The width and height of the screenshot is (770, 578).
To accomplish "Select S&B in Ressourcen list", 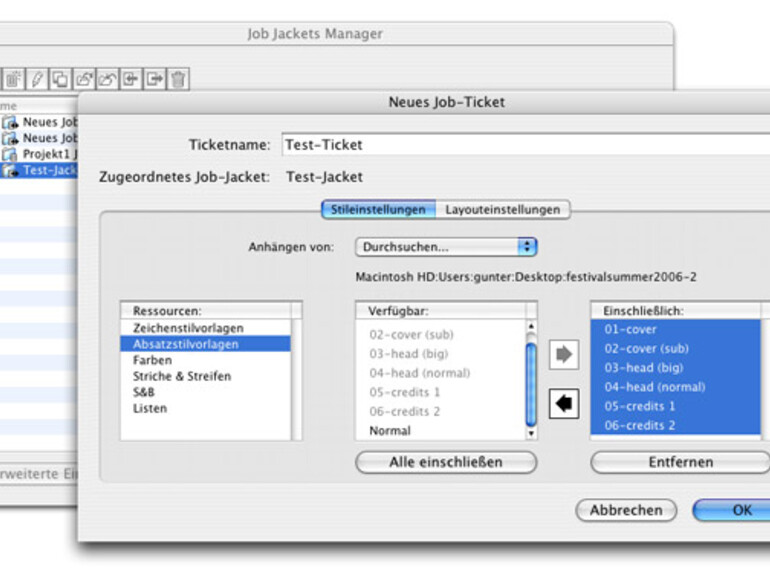I will pyautogui.click(x=206, y=392).
